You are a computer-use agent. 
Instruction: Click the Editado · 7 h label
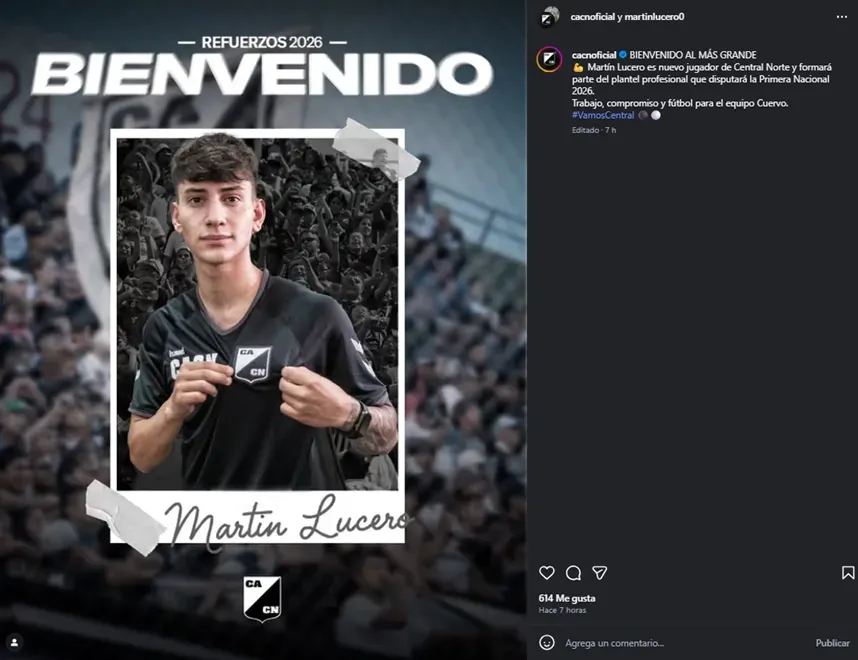point(594,130)
